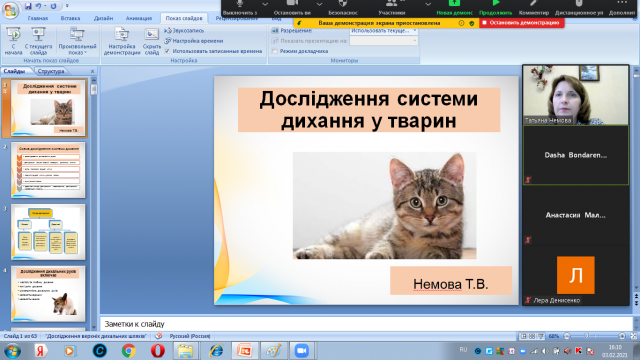Image resolution: width=640 pixels, height=360 pixels.
Task: Click Остановить демонстрацию red button
Action: (521, 23)
